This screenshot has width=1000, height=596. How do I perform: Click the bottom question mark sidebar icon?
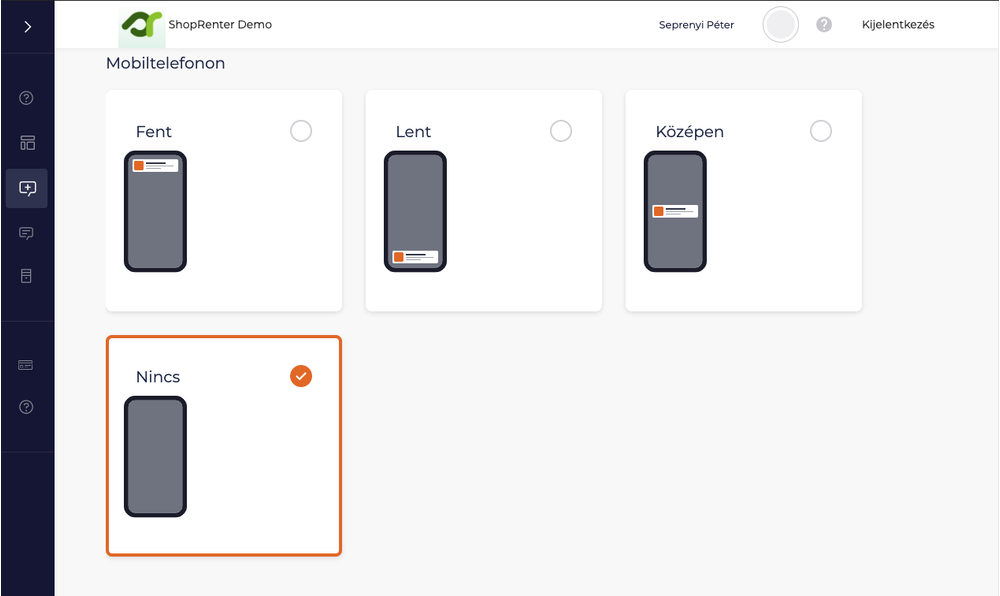pos(27,407)
